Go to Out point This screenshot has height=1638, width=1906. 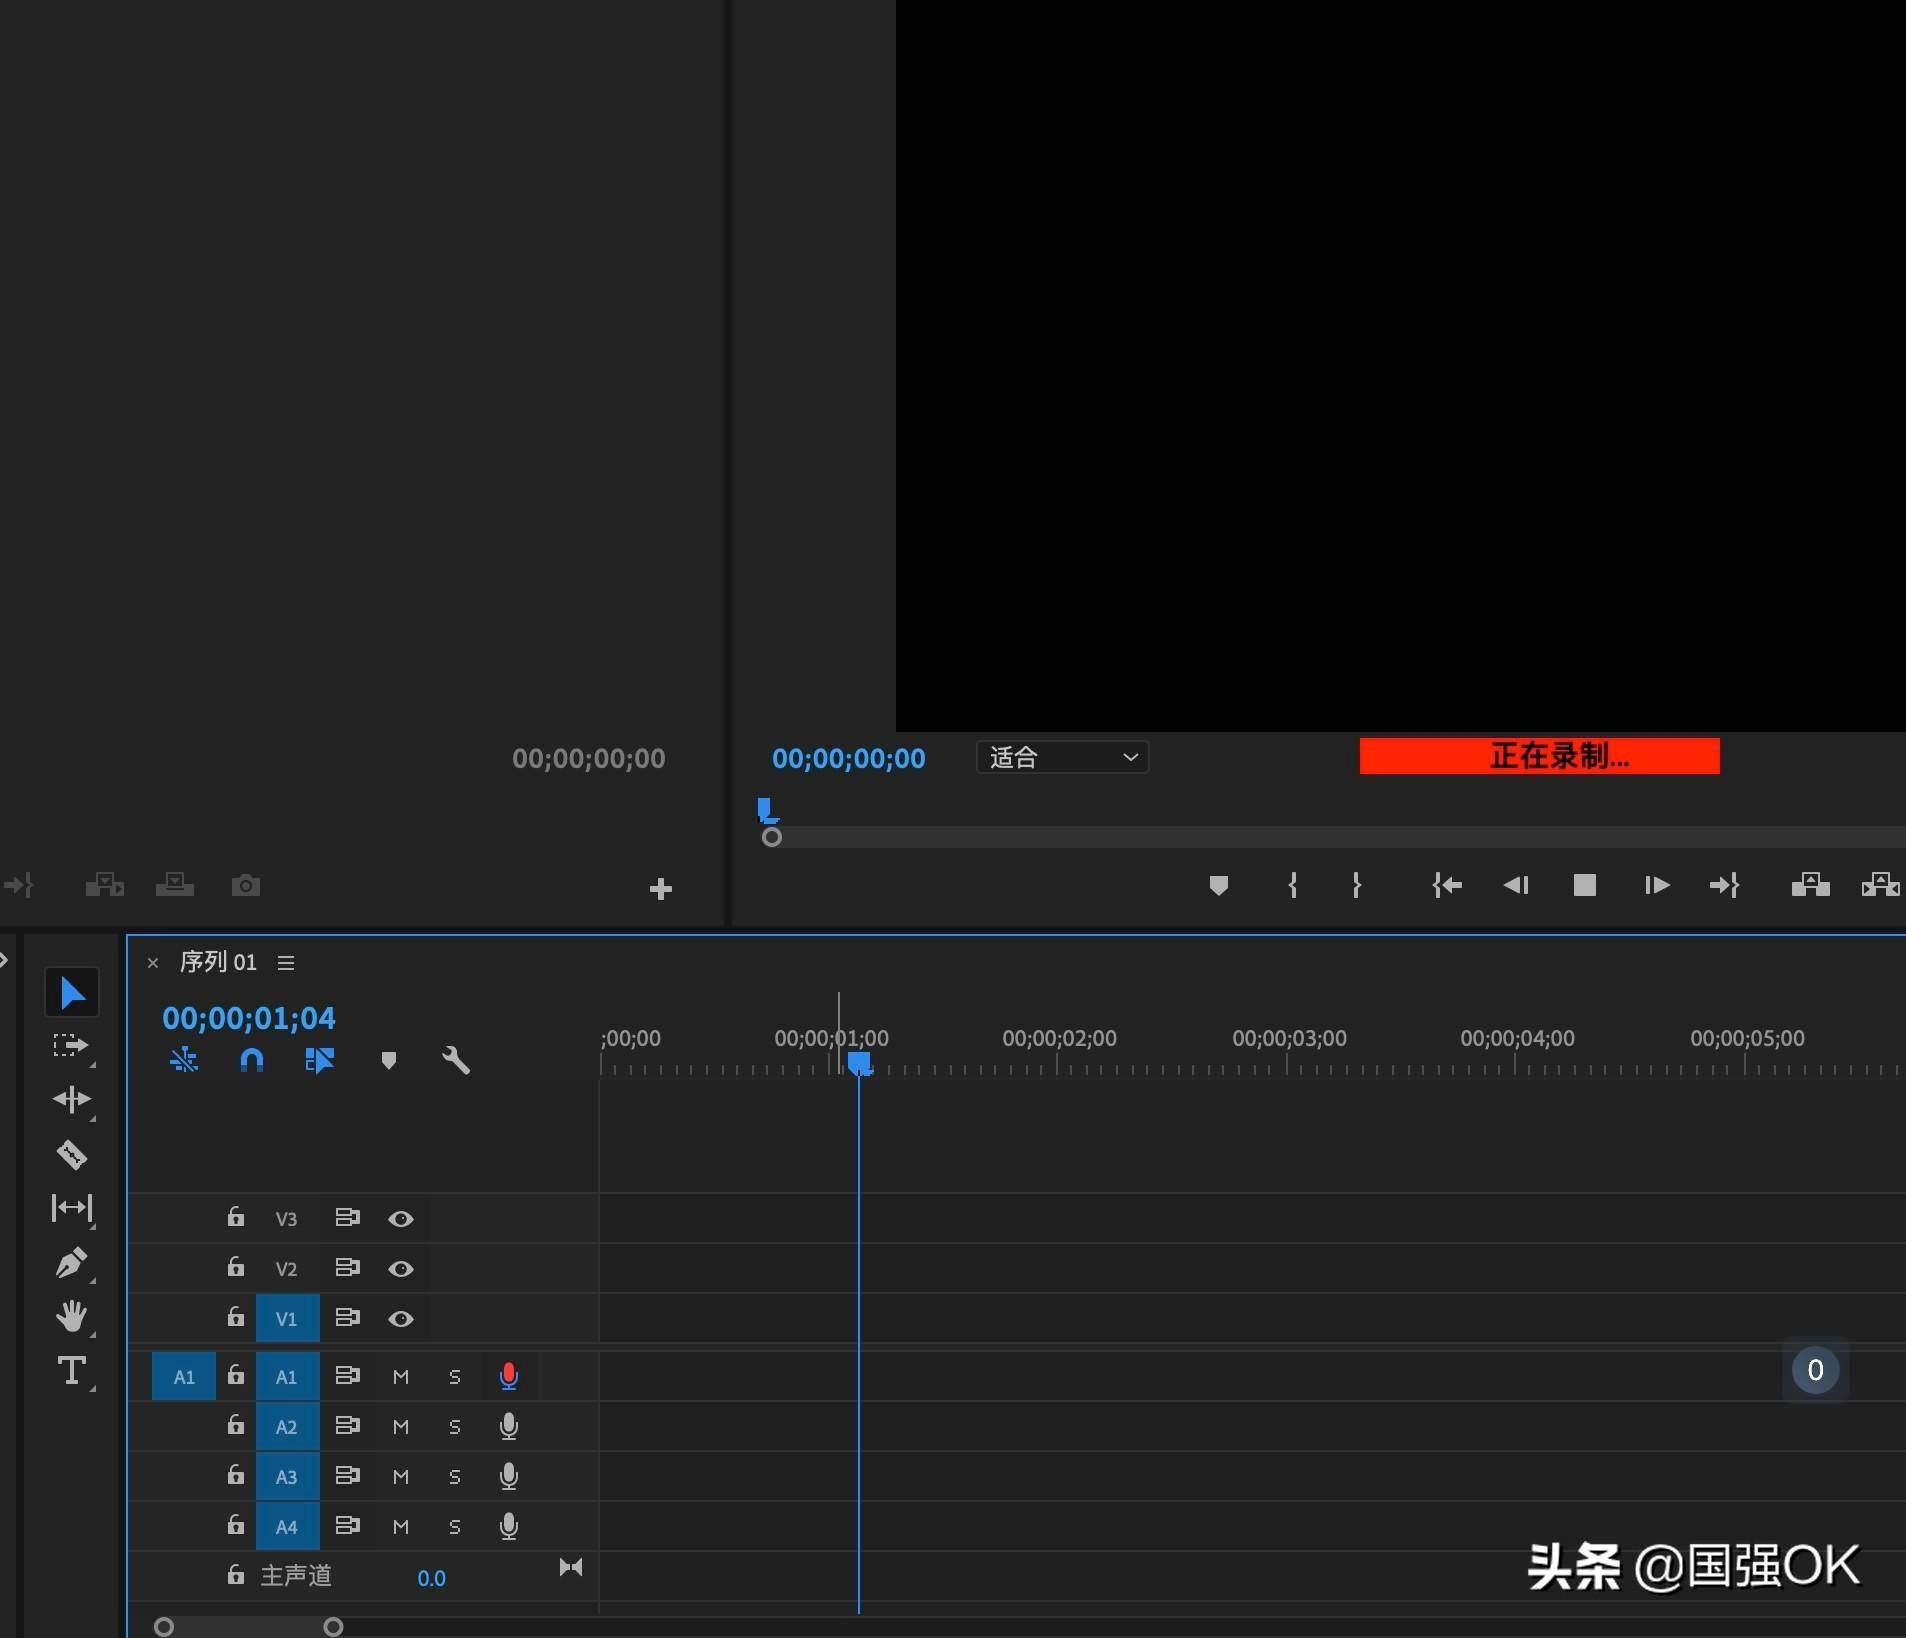point(1725,885)
